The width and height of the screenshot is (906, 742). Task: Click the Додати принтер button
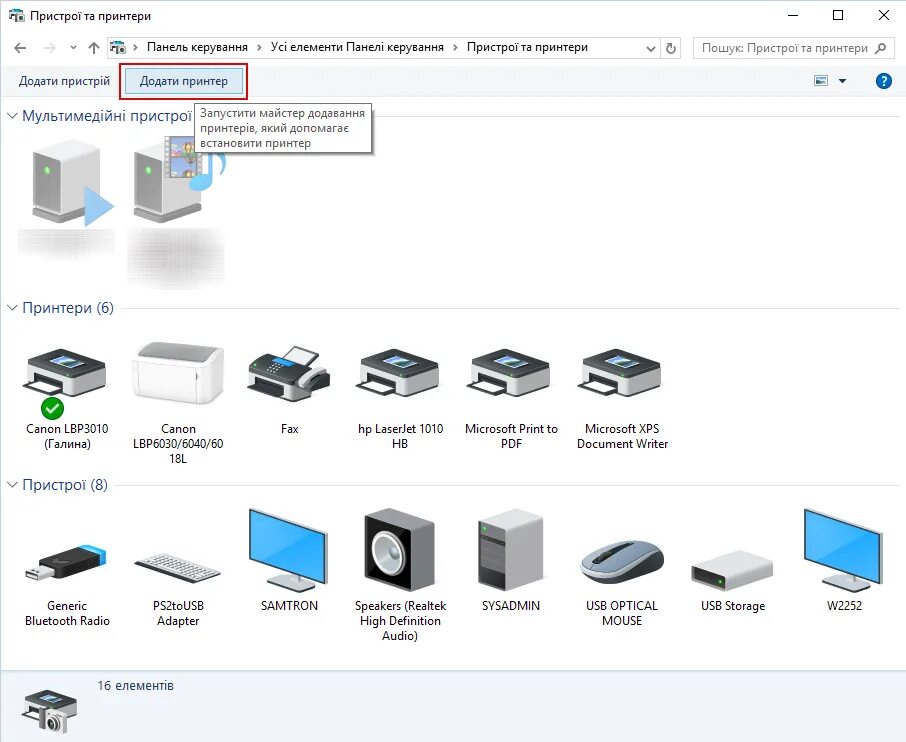184,81
